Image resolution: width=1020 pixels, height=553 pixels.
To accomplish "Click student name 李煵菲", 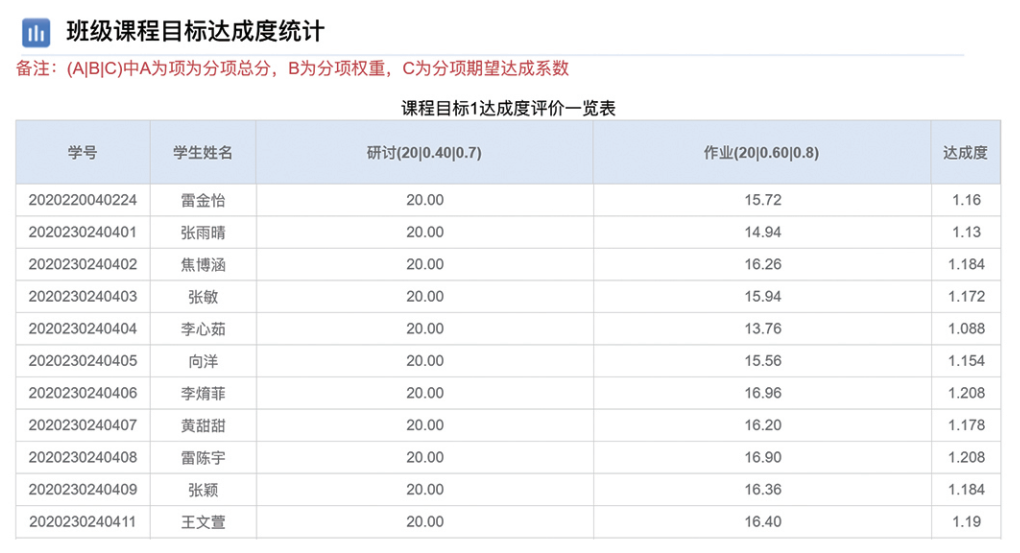I will pyautogui.click(x=203, y=393).
